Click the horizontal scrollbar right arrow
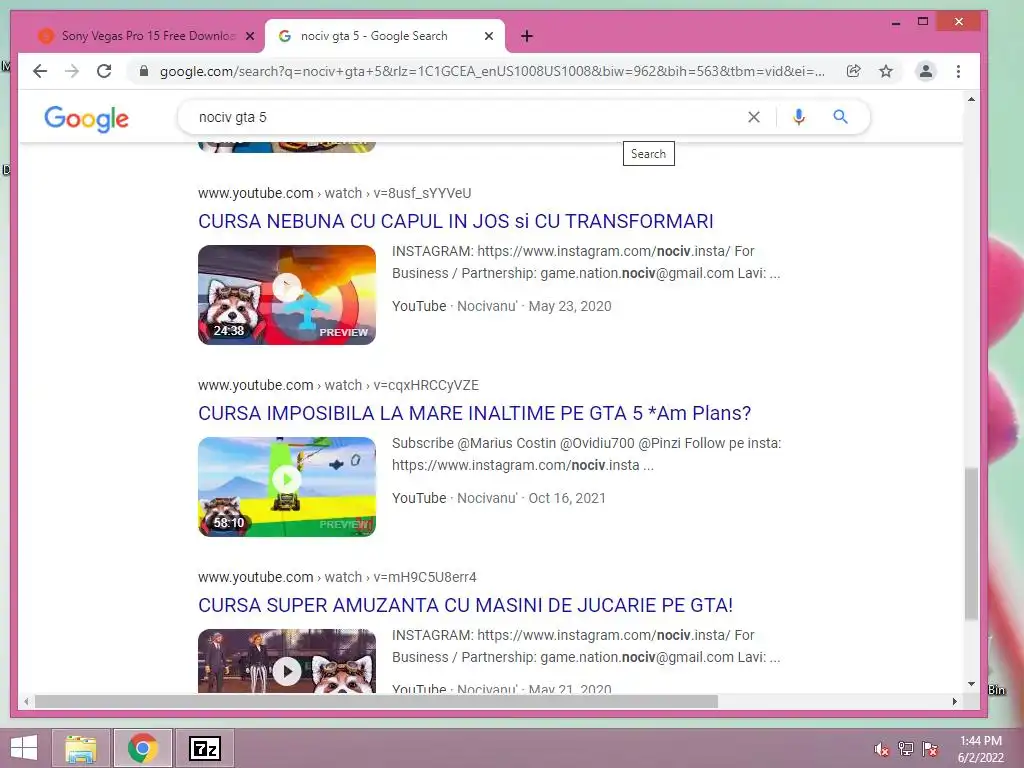 pos(955,701)
